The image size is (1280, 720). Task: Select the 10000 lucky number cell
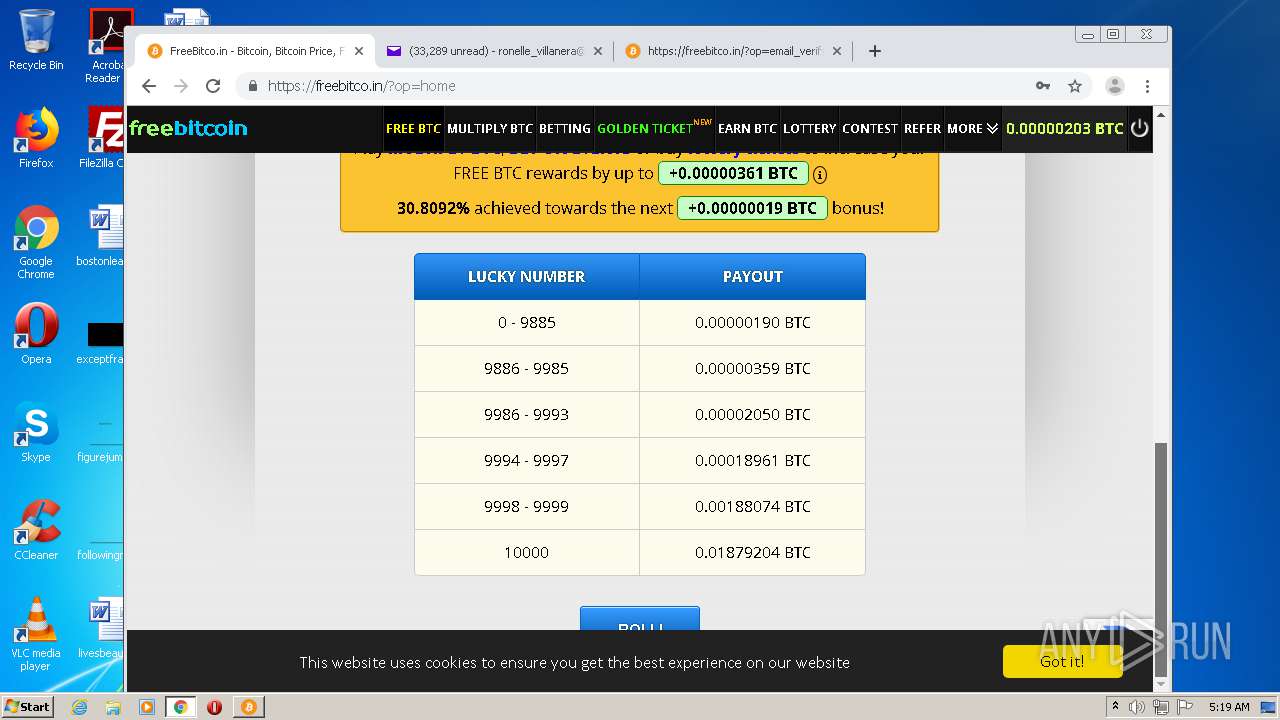point(527,553)
